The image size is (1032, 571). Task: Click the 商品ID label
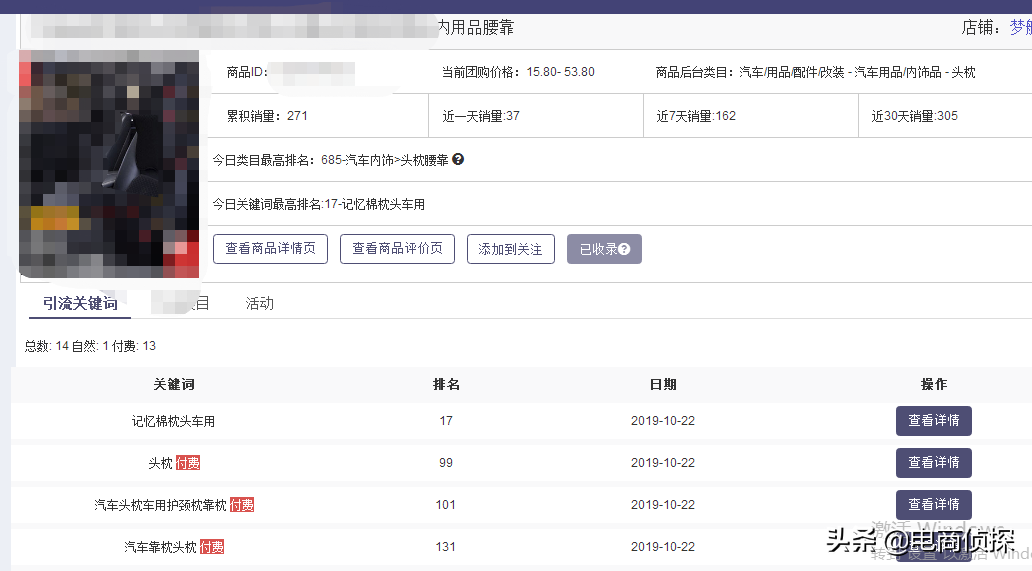point(247,72)
